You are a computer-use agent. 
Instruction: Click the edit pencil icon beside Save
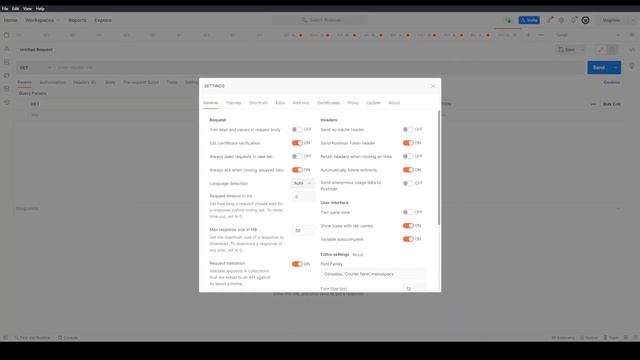(x=600, y=50)
